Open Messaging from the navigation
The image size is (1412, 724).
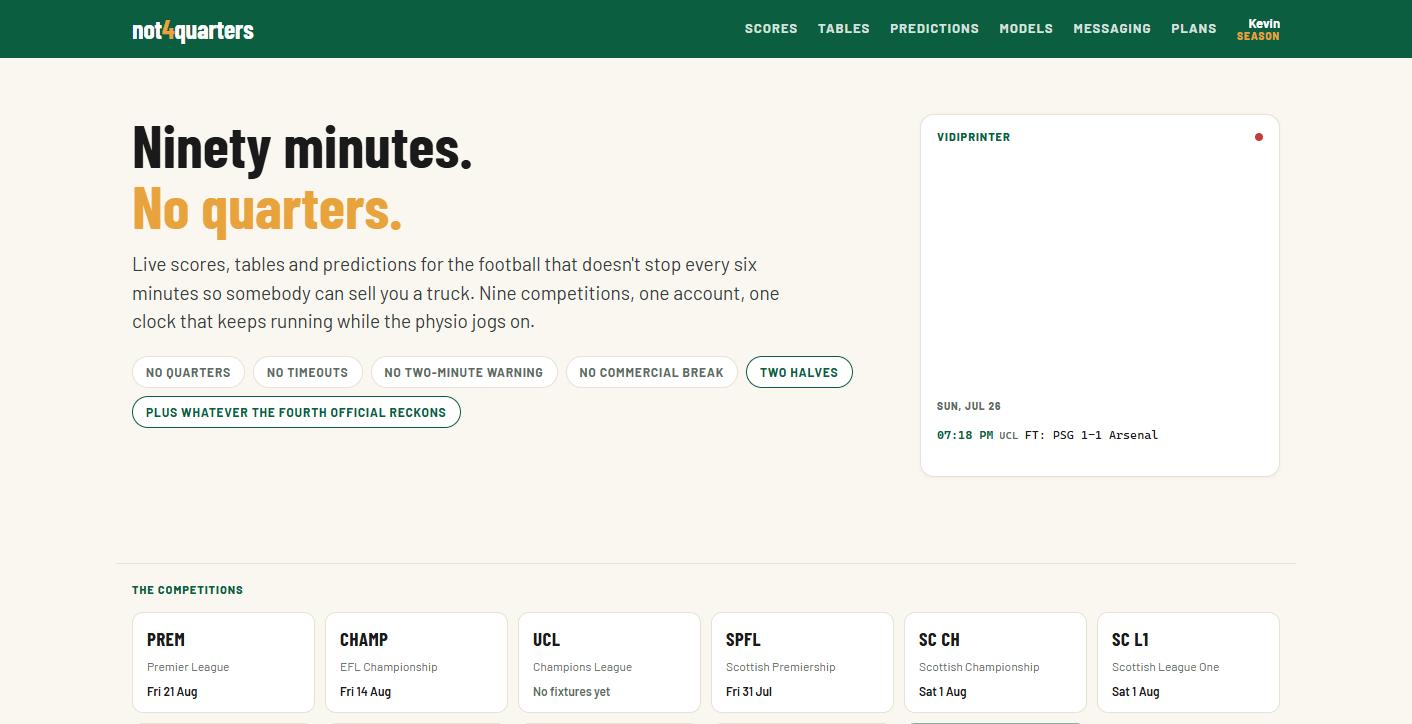click(1112, 28)
